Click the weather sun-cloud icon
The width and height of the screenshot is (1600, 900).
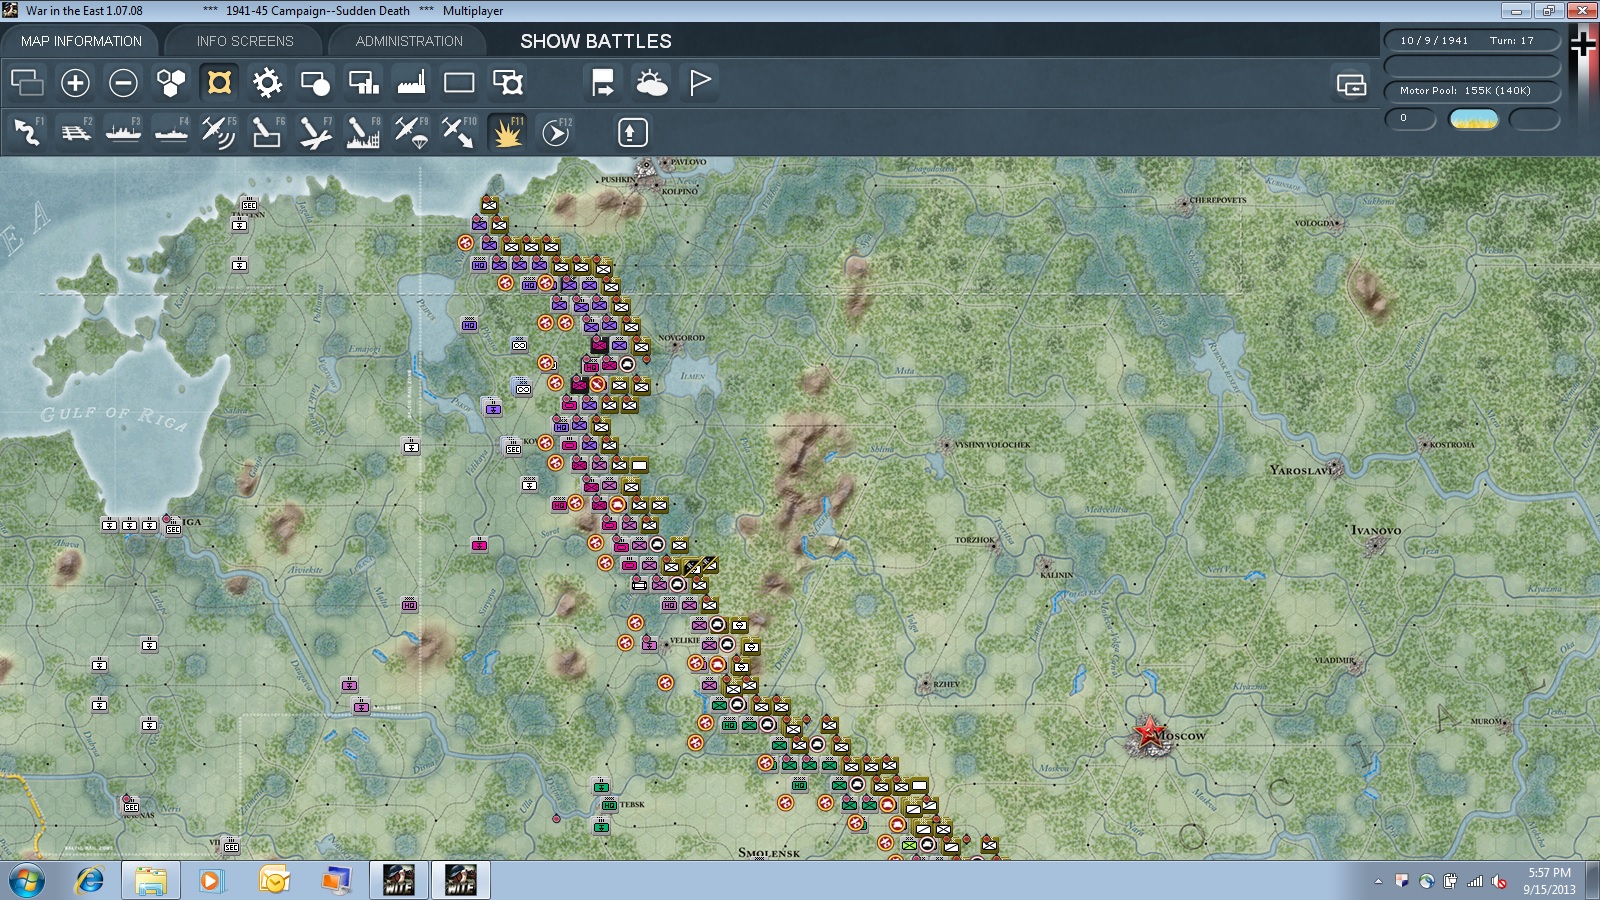point(651,83)
